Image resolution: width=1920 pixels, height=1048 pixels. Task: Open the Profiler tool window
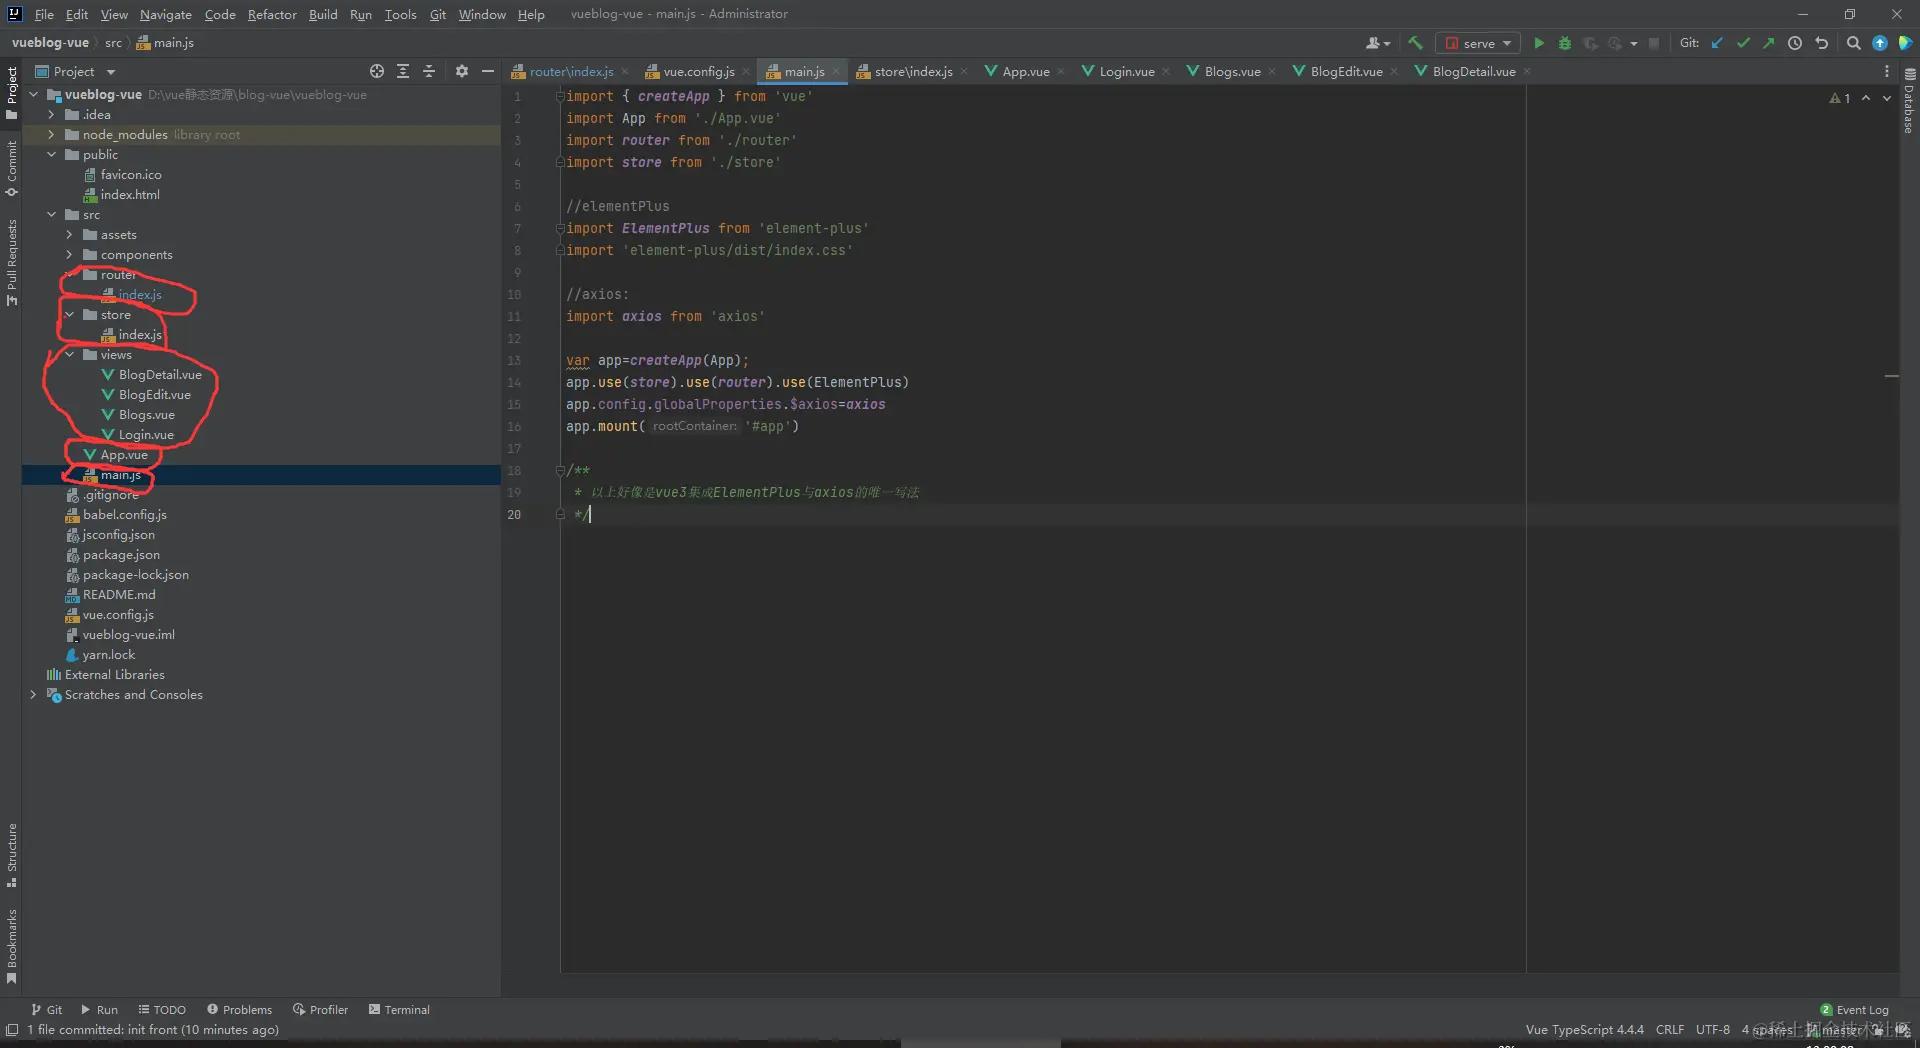[320, 1010]
